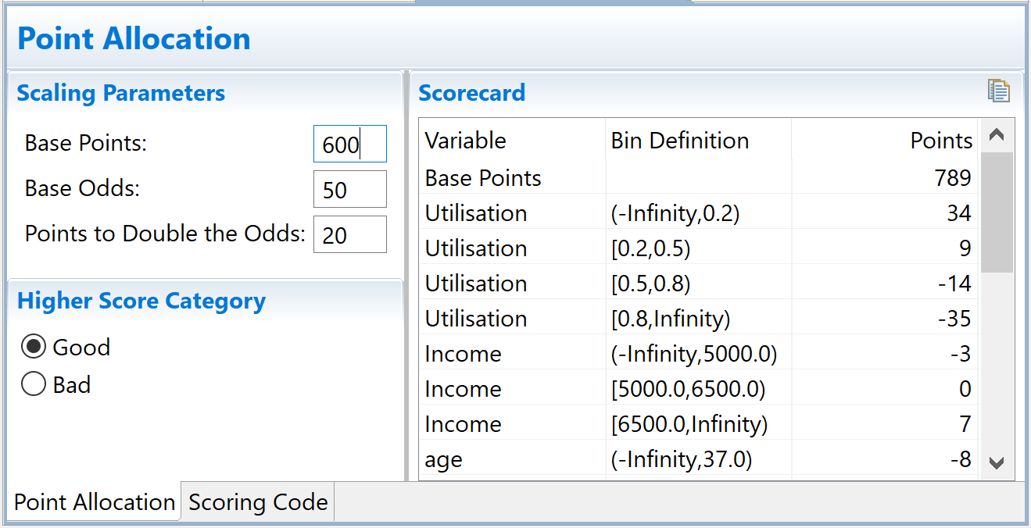Click the points value -14
The image size is (1031, 528).
[x=954, y=283]
